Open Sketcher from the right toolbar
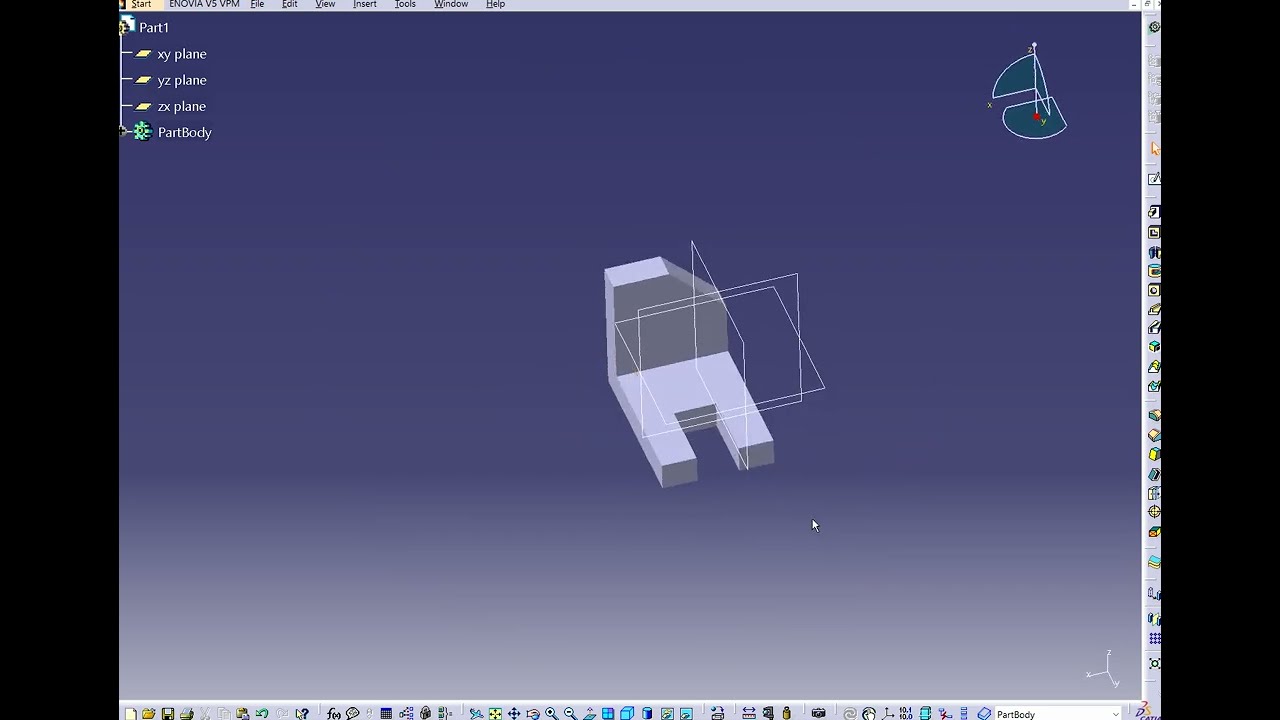The width and height of the screenshot is (1280, 720). (1154, 178)
